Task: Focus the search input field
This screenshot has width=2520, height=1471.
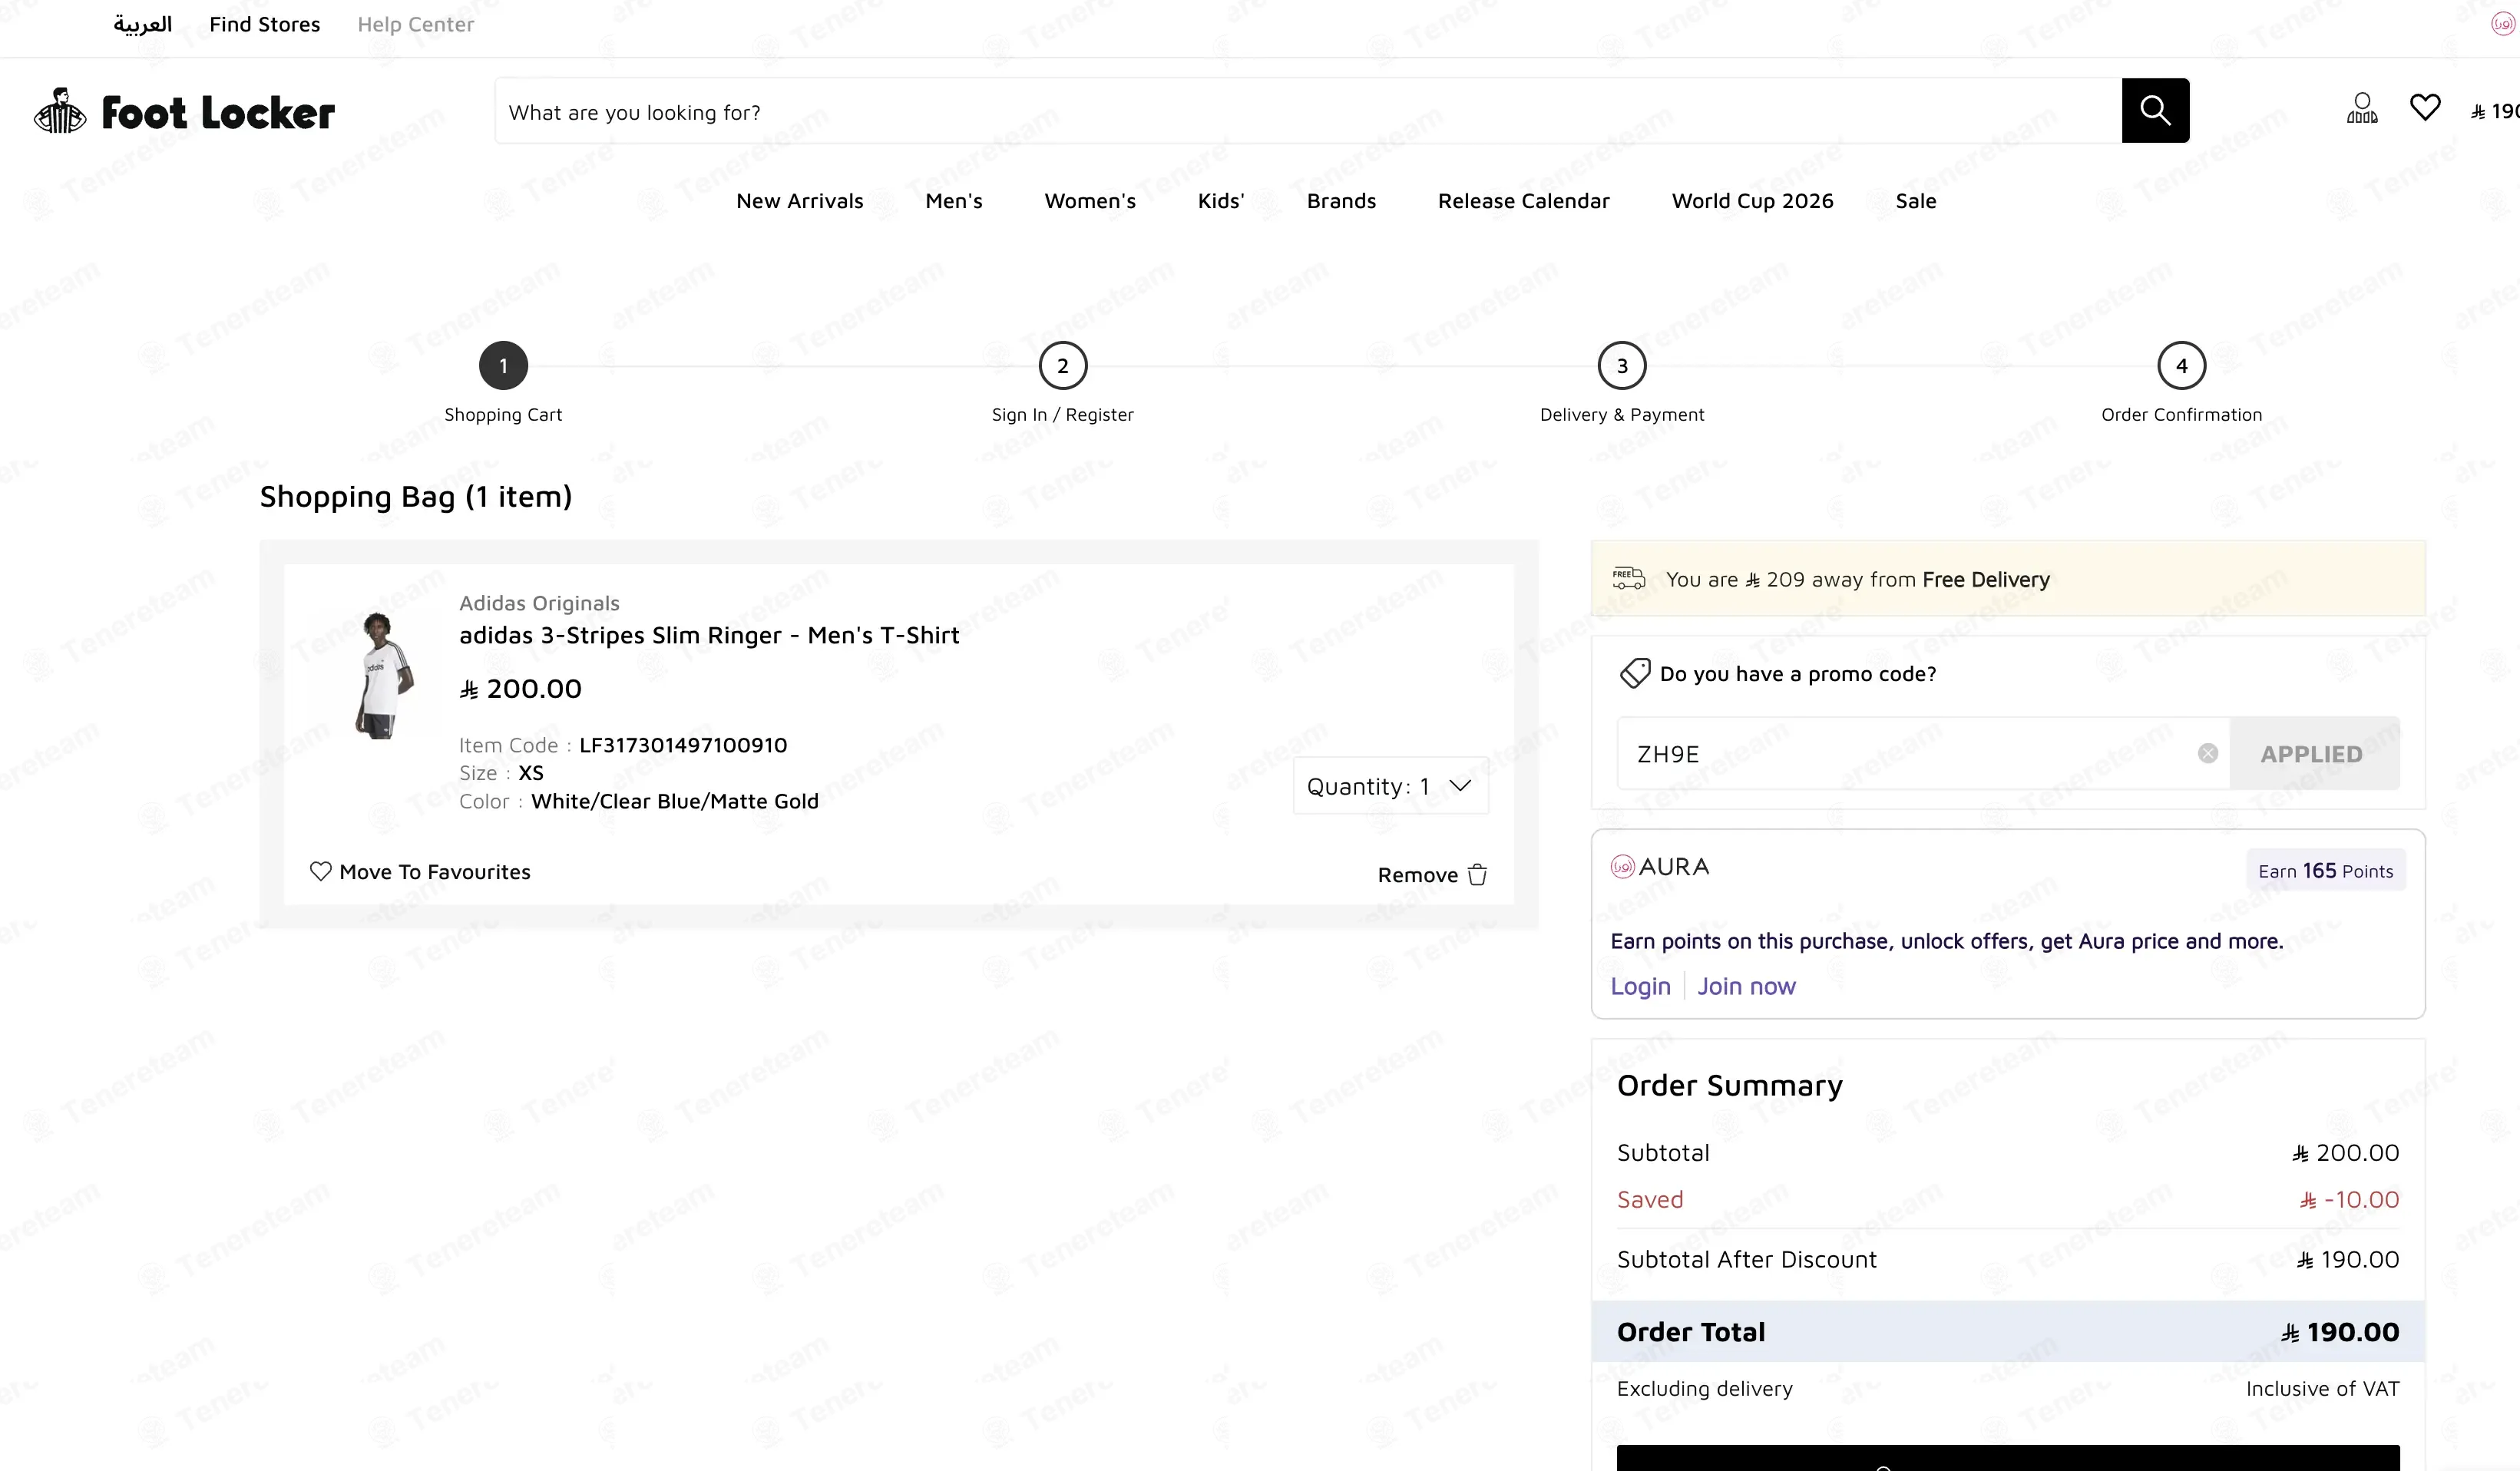Action: click(1308, 111)
